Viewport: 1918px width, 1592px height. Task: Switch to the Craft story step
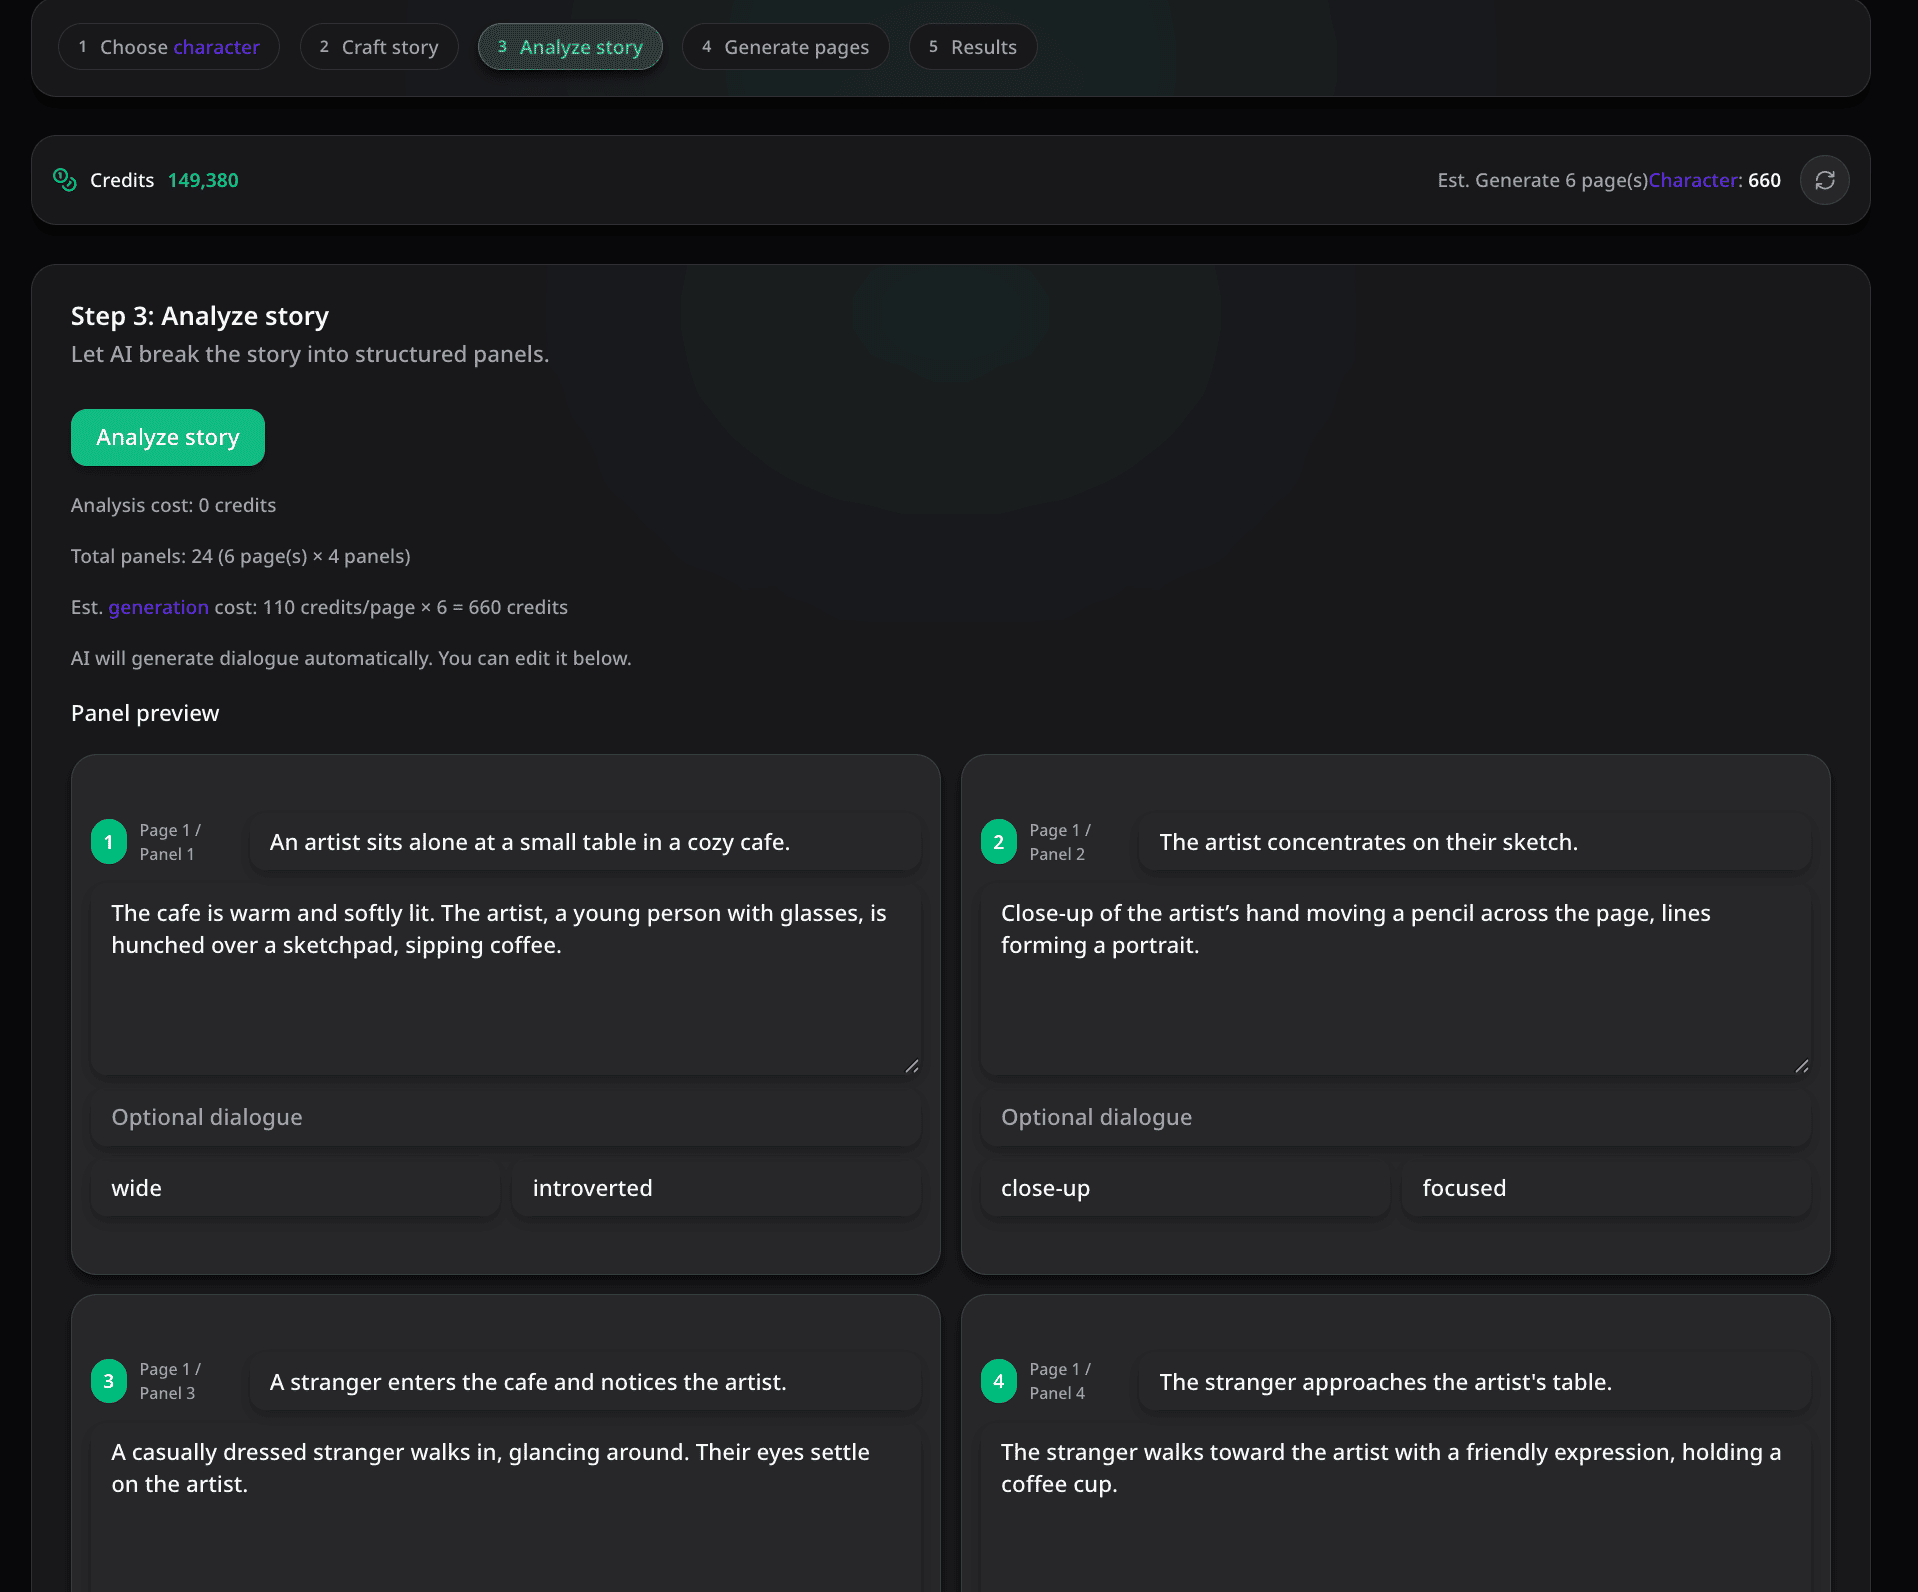tap(379, 46)
